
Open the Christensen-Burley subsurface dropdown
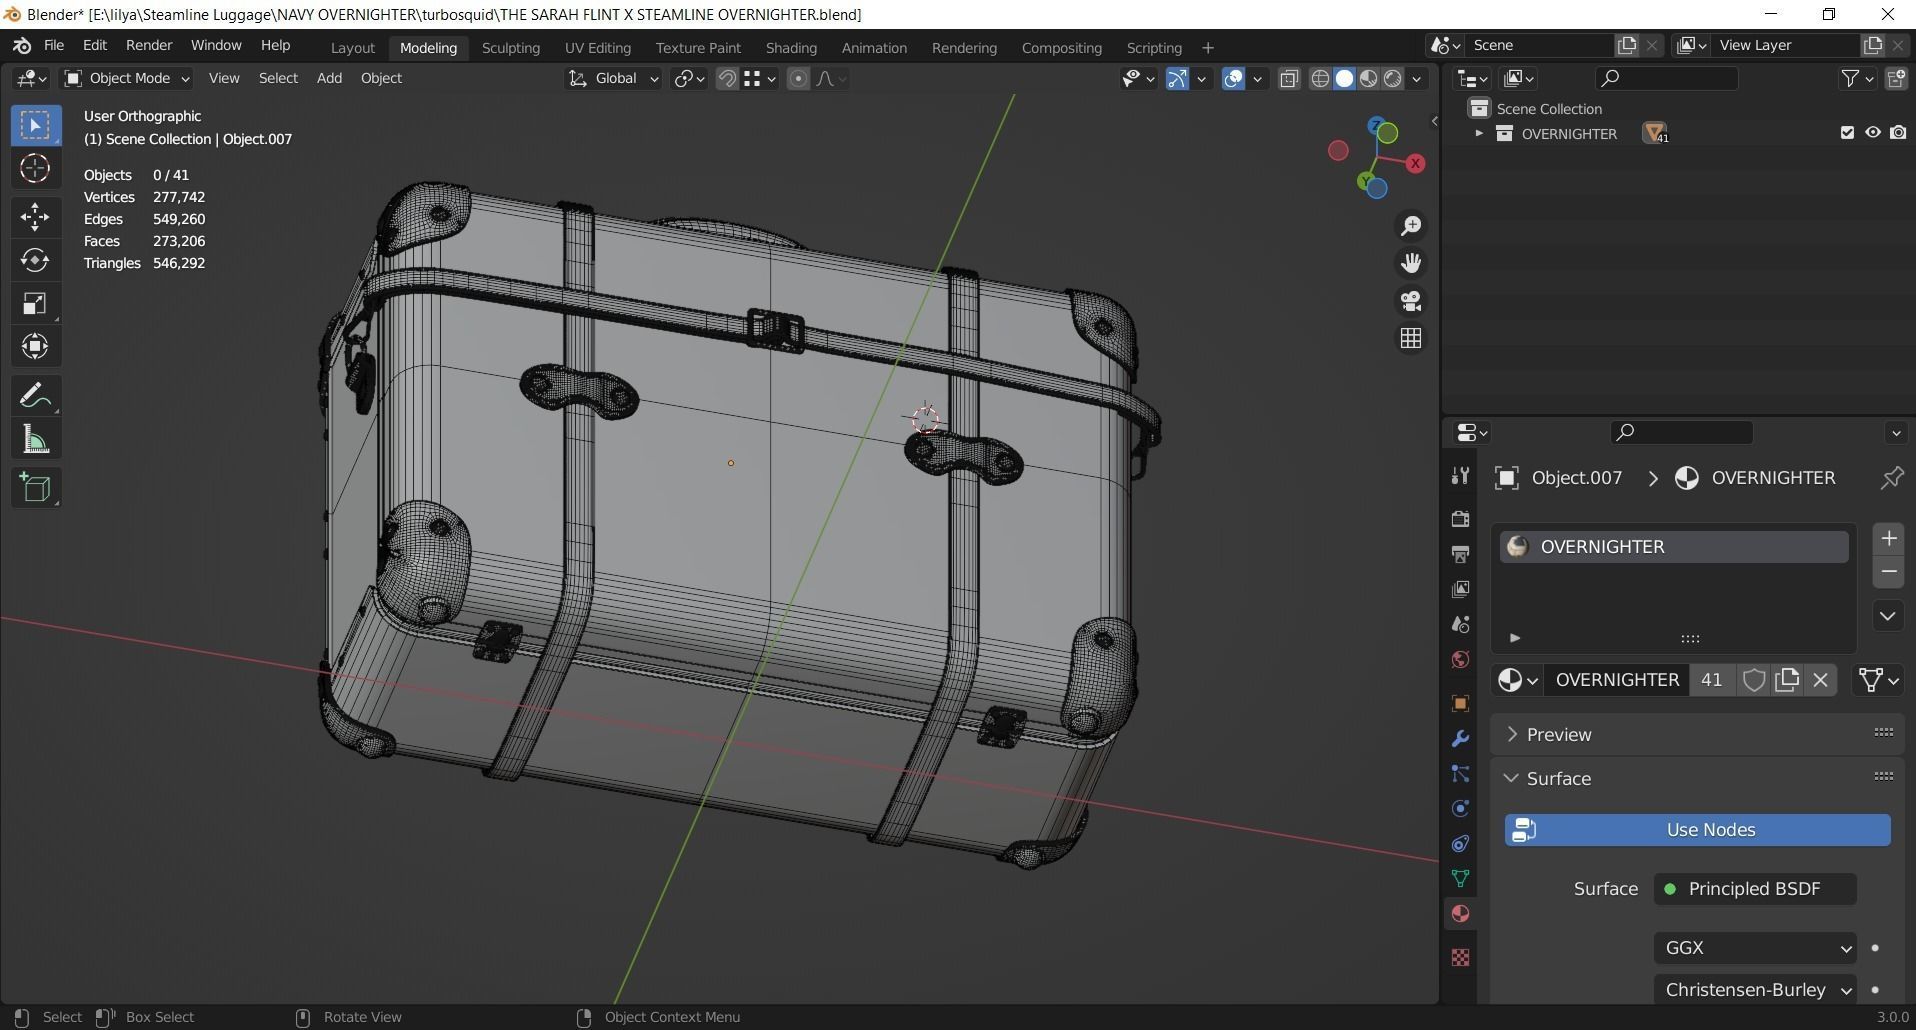click(x=1755, y=990)
